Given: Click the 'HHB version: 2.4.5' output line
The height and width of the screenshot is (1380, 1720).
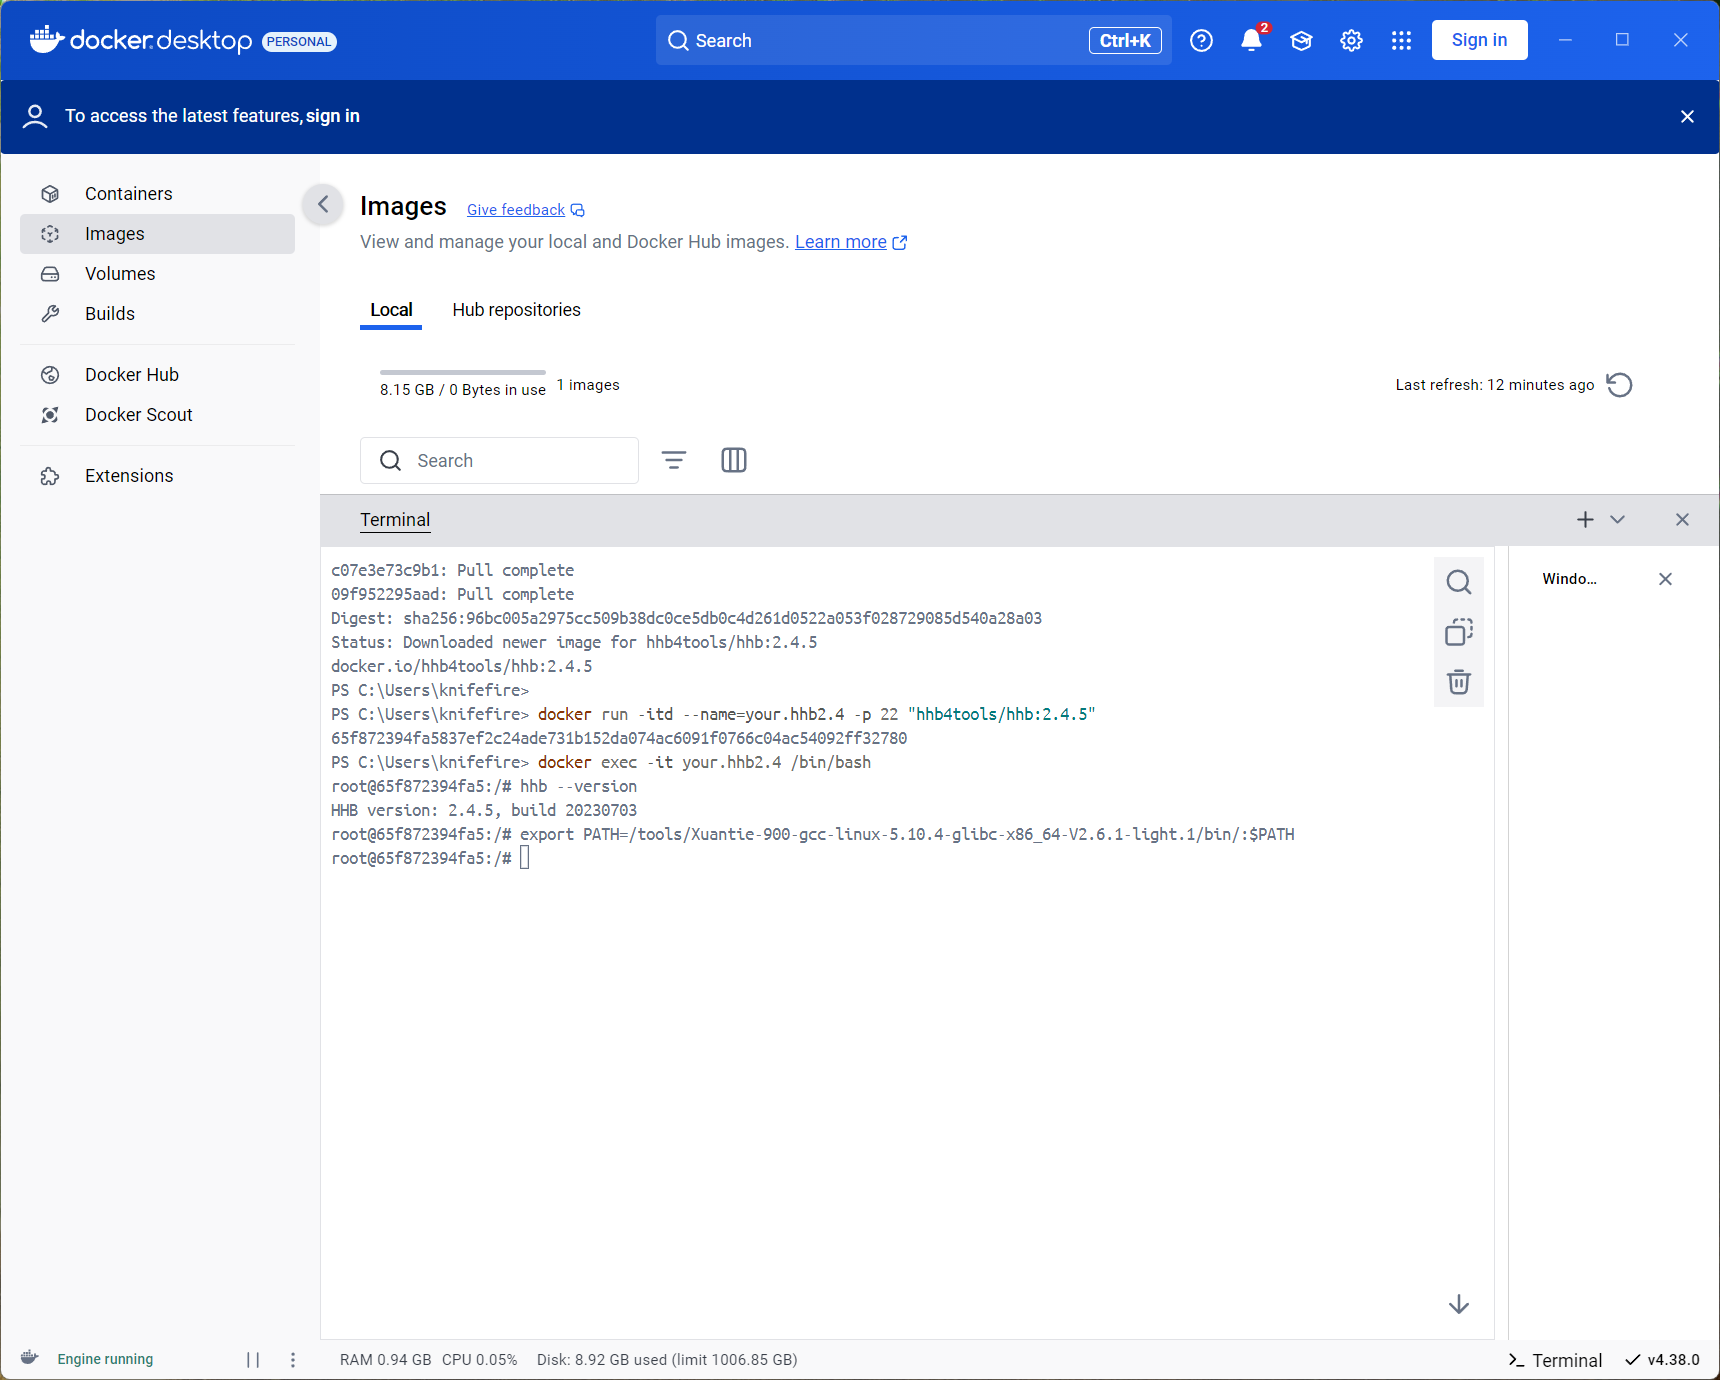Looking at the screenshot, I should tap(484, 810).
